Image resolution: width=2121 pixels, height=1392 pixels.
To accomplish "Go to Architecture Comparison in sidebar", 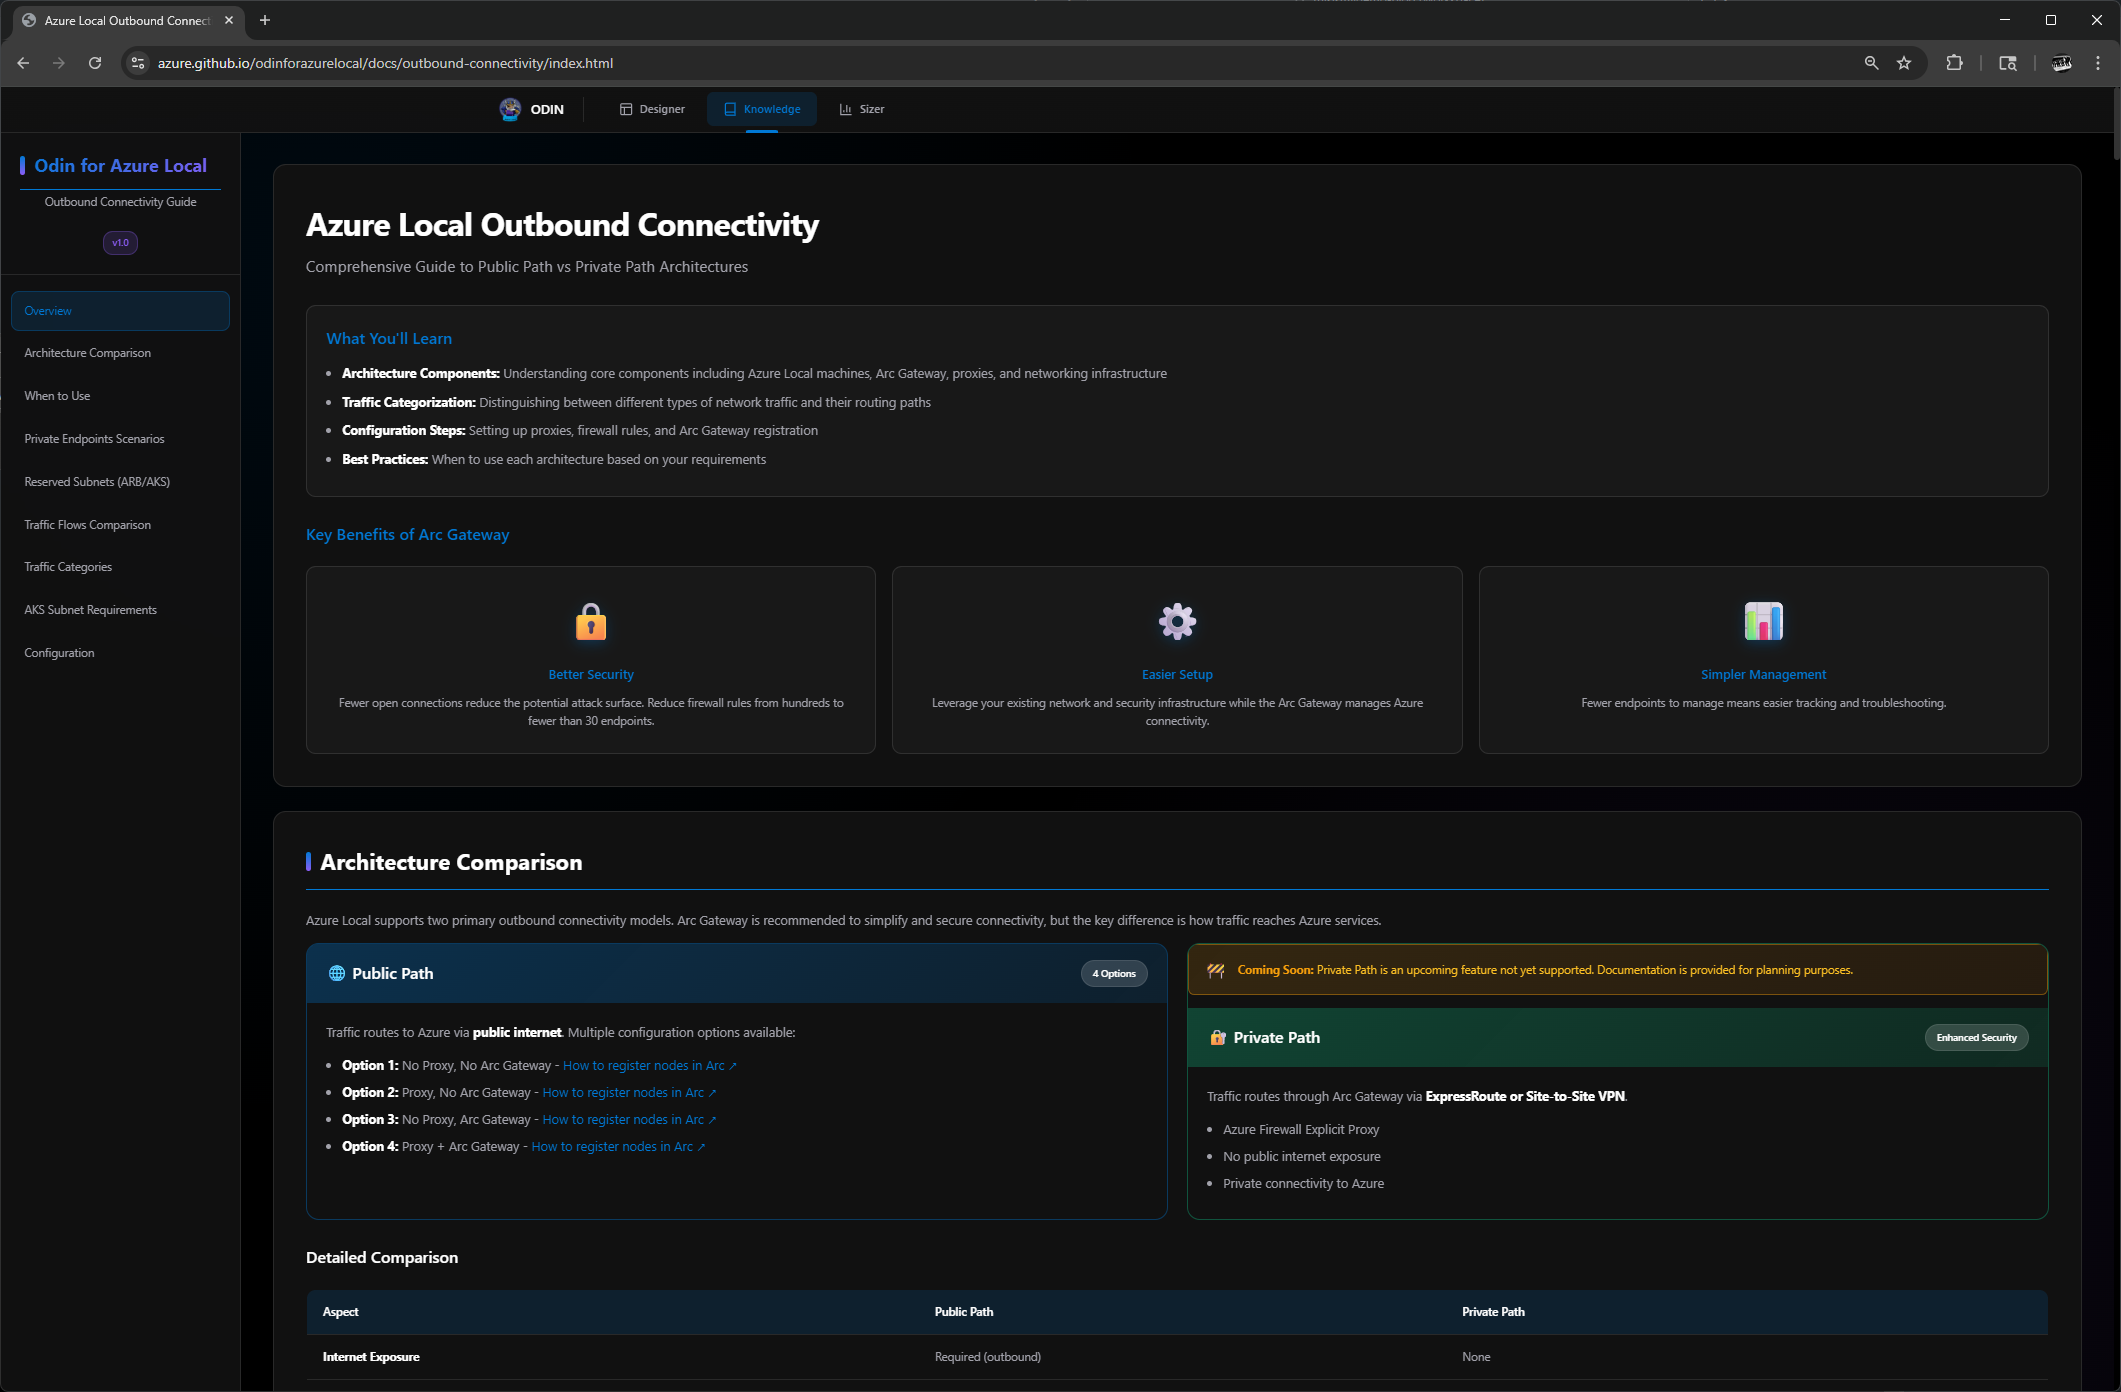I will pyautogui.click(x=88, y=353).
